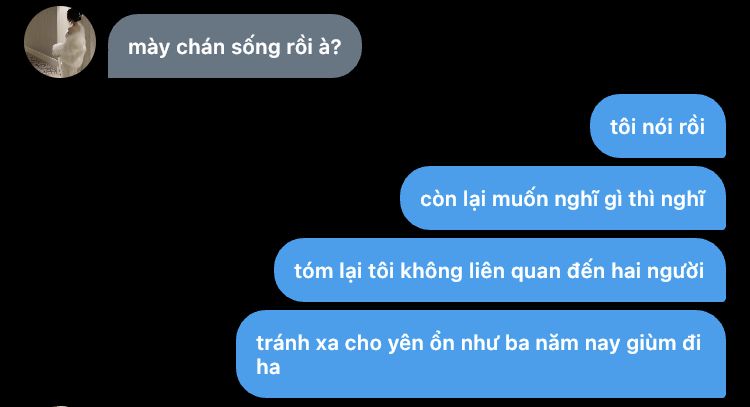Click the word "tránh" in the bottom bubble
This screenshot has width=750, height=407.
[283, 343]
